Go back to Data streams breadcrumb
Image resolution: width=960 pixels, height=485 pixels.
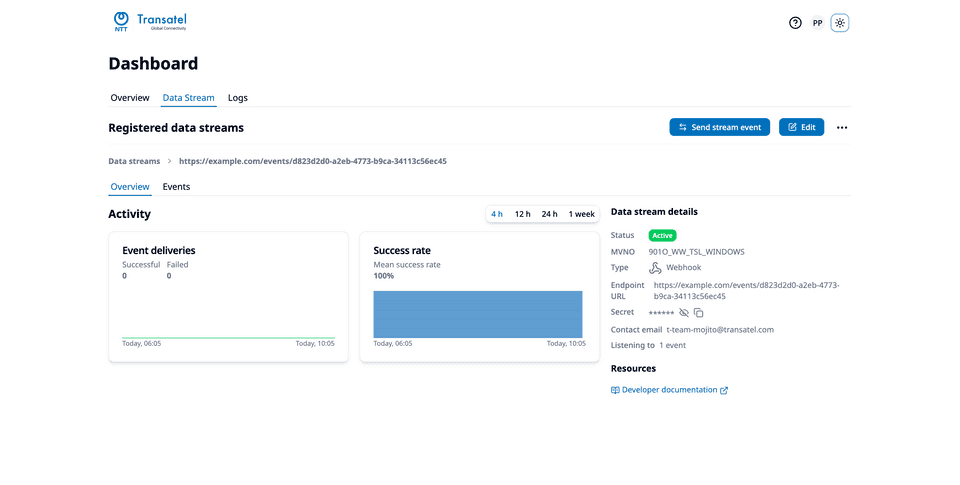[x=134, y=162]
